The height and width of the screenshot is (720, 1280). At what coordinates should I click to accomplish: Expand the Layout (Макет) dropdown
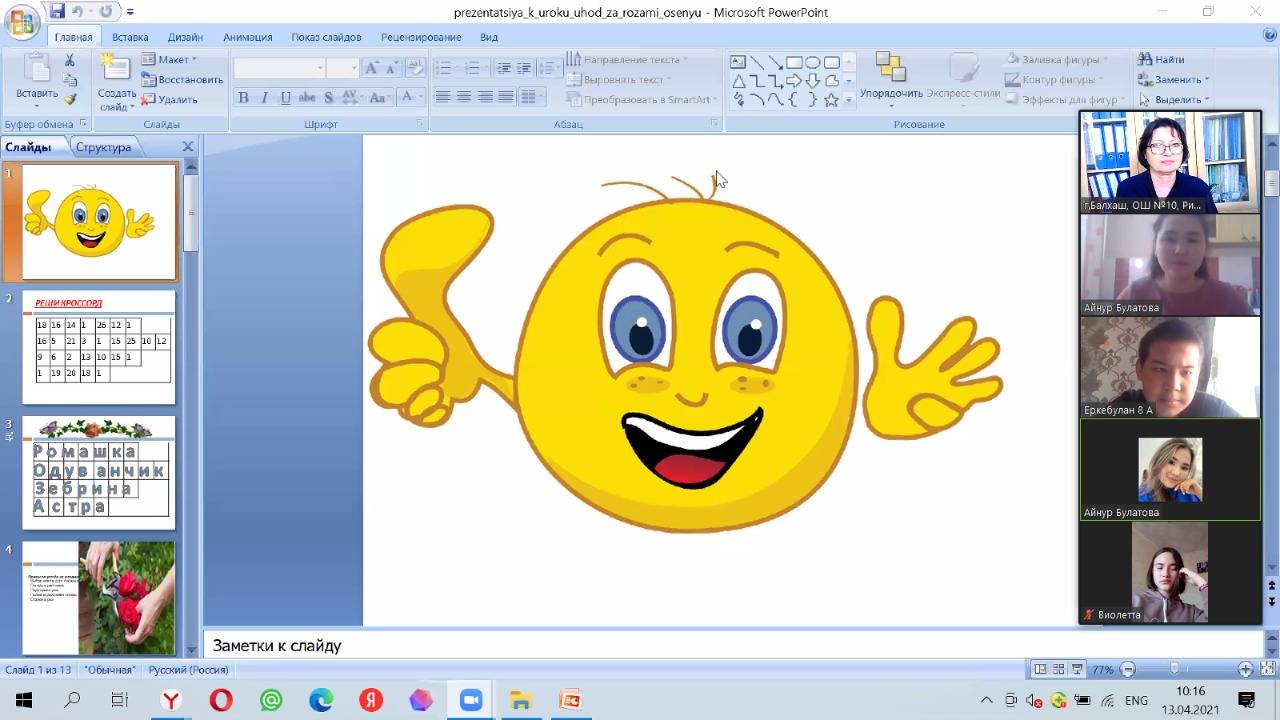[x=172, y=60]
